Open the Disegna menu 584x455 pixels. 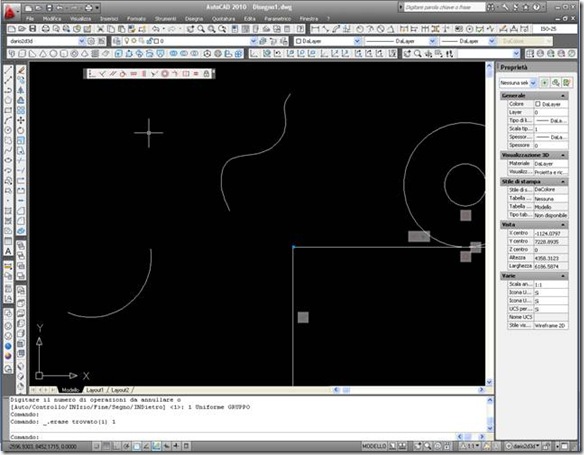194,19
